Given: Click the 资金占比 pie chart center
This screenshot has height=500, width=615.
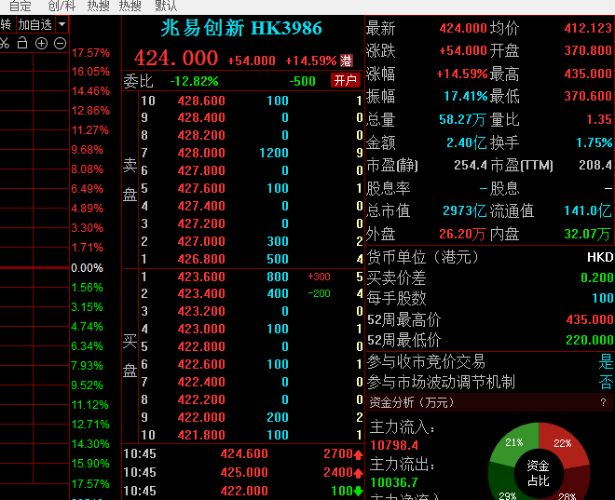Looking at the screenshot, I should [538, 473].
